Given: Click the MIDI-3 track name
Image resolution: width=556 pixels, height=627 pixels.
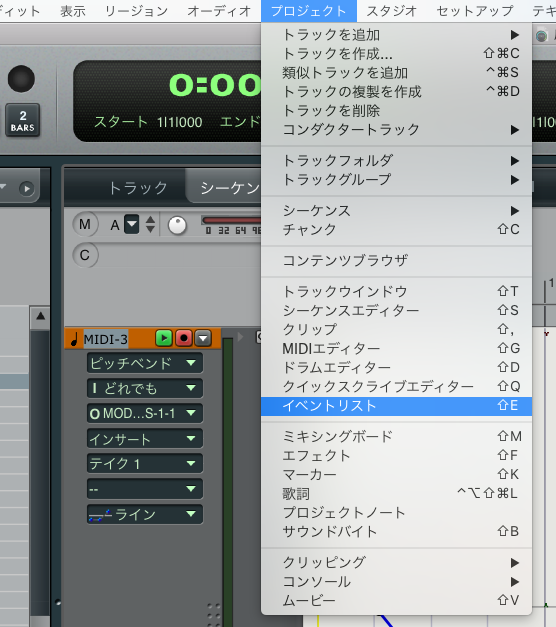Looking at the screenshot, I should pyautogui.click(x=106, y=339).
